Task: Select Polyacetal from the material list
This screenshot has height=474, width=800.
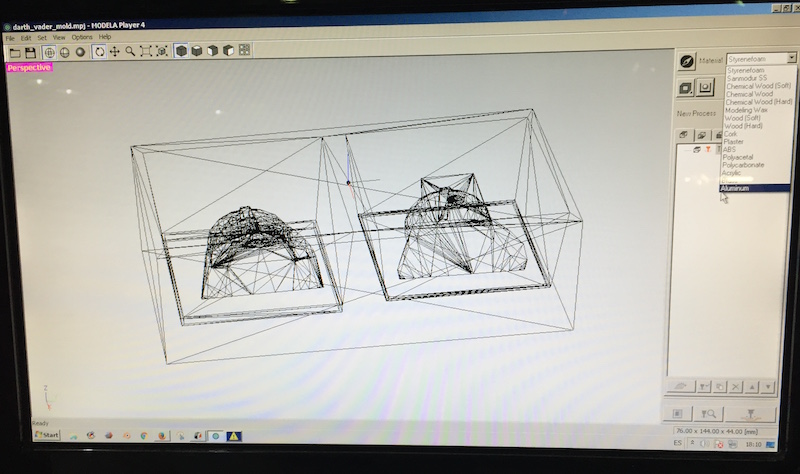Action: (738, 157)
